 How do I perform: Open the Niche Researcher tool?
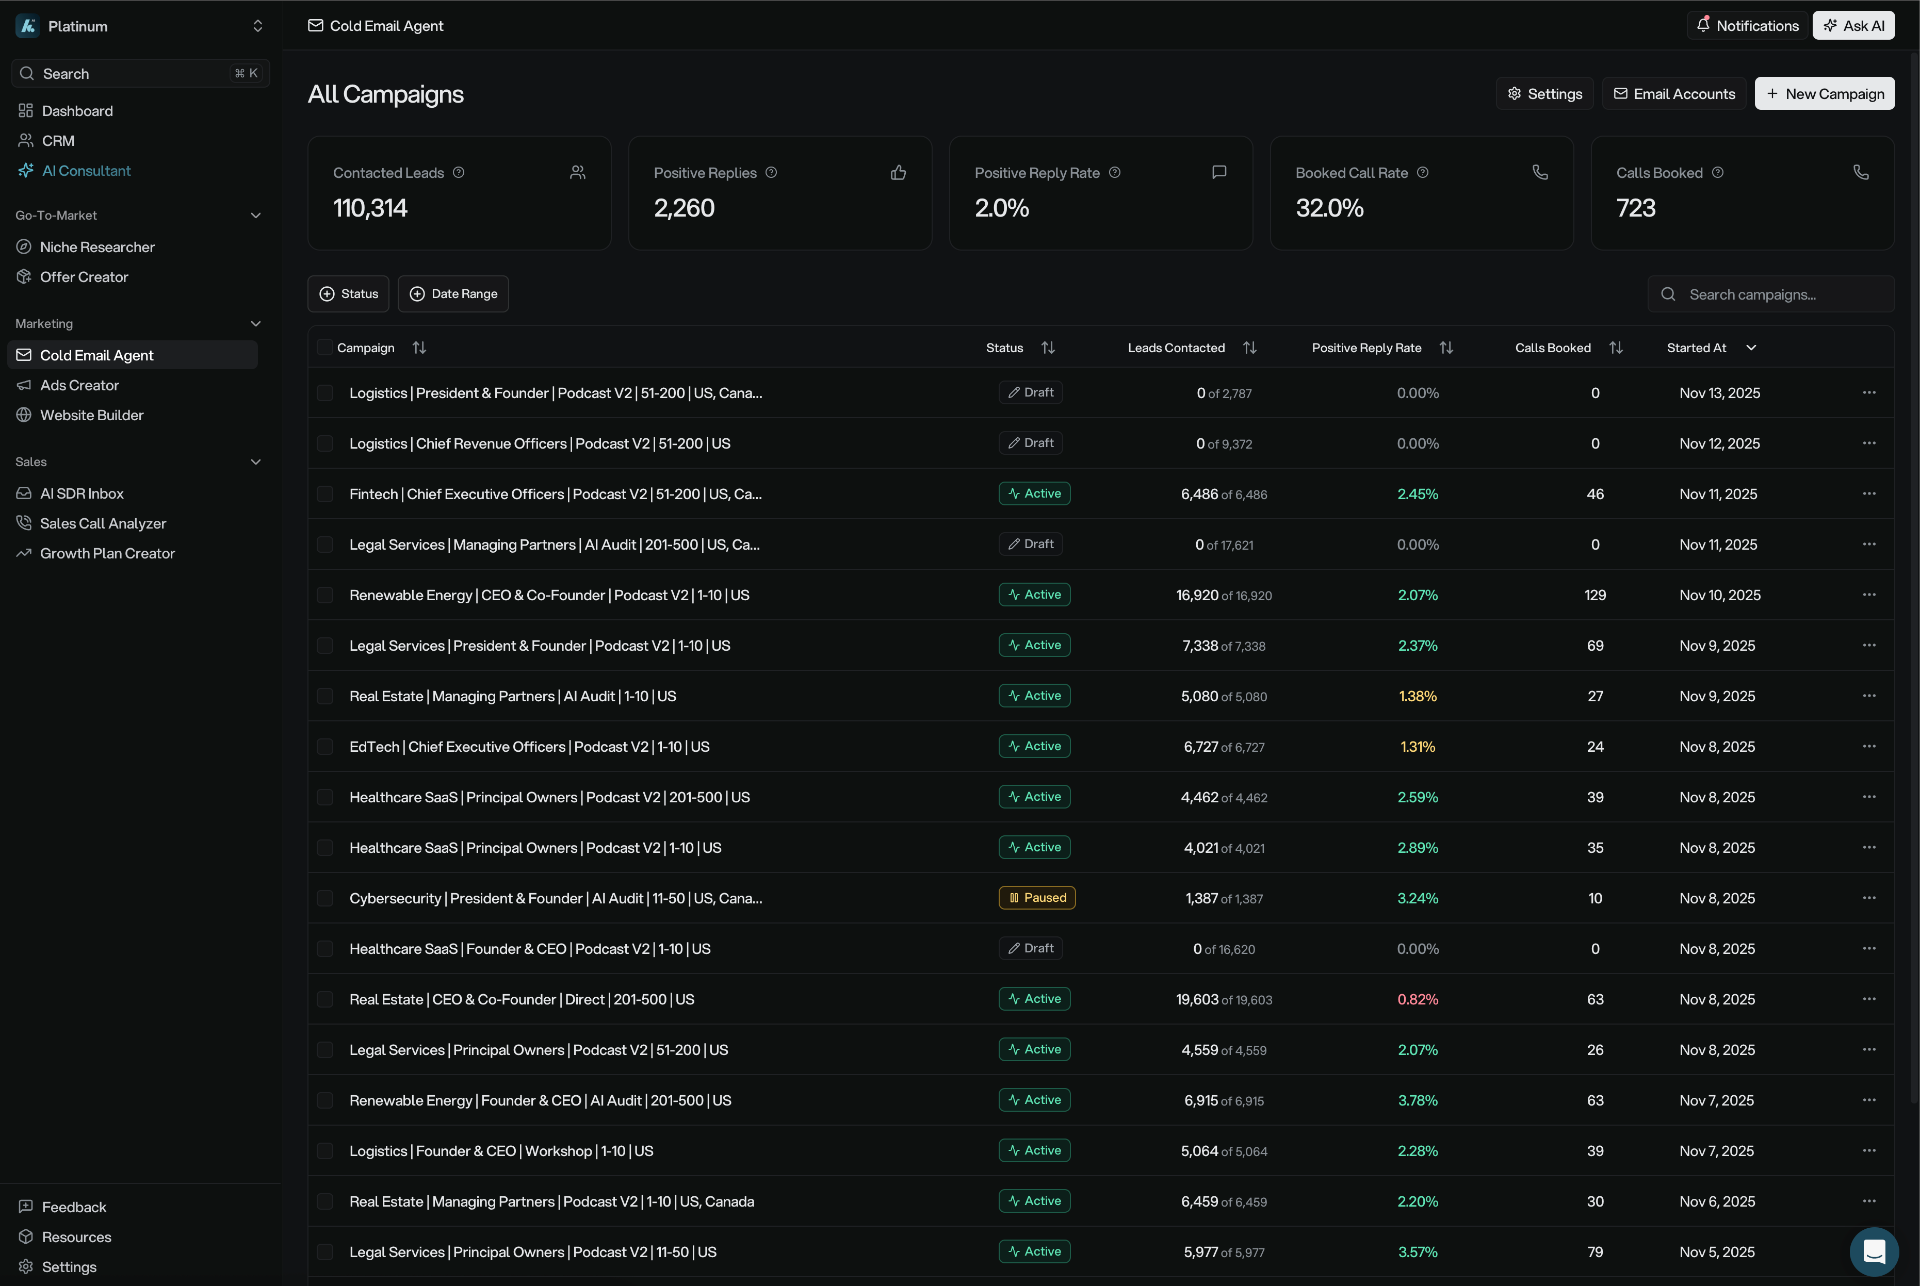pos(97,246)
